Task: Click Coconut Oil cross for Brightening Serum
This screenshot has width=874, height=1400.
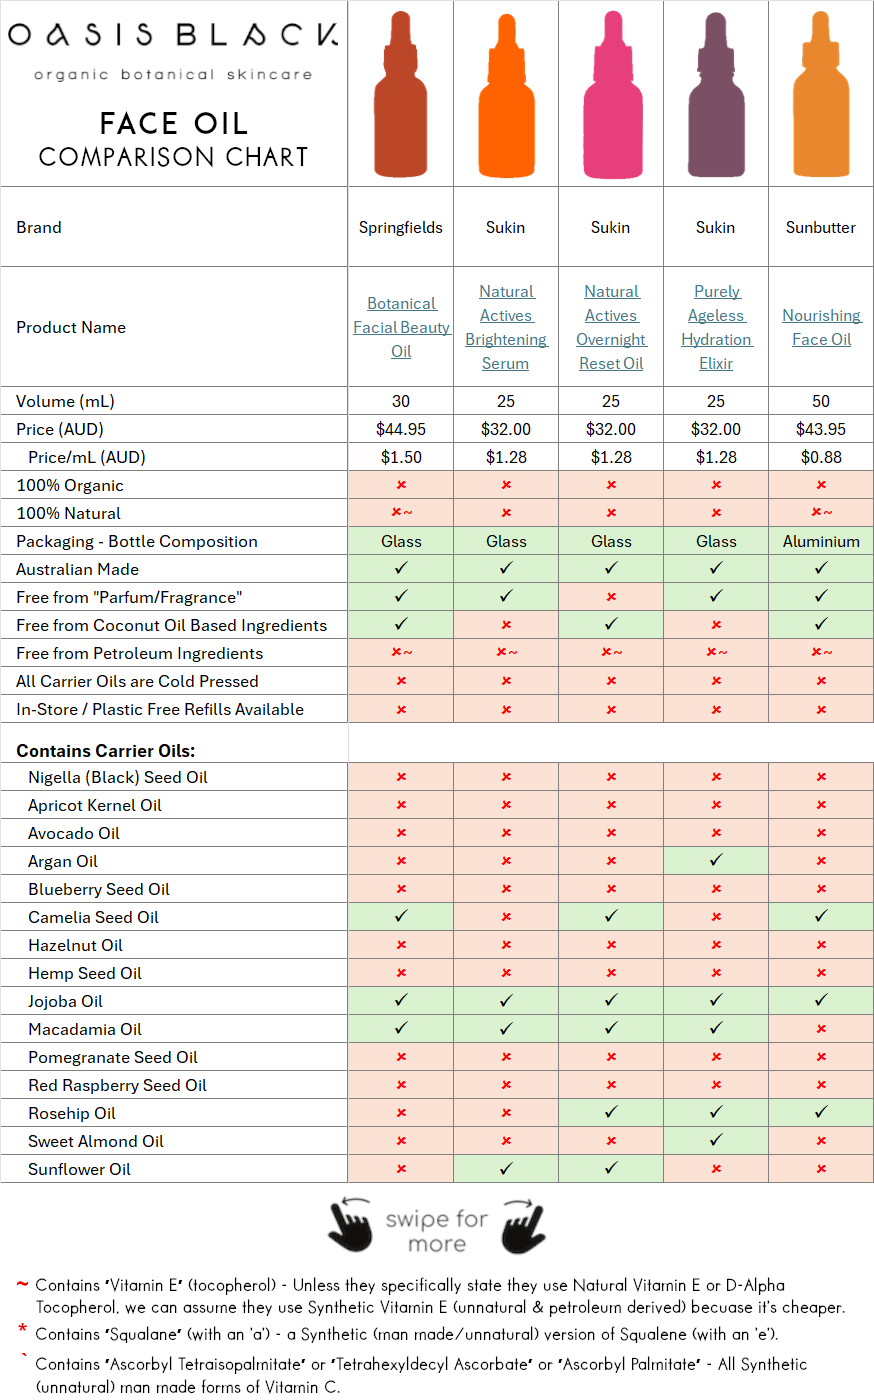Action: (x=506, y=625)
